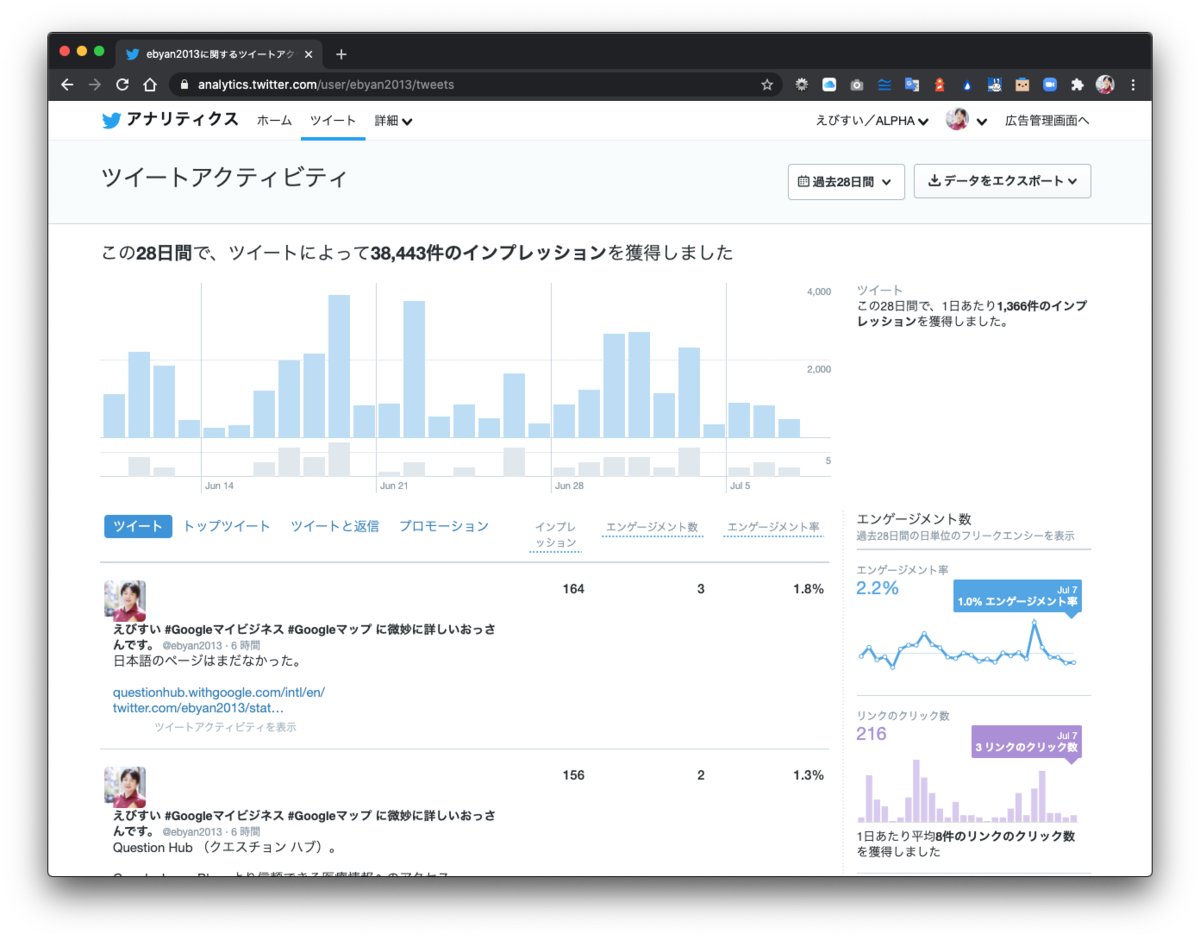1200x940 pixels.
Task: Click the Jul 7 engagement rate tooltip
Action: (x=1017, y=597)
